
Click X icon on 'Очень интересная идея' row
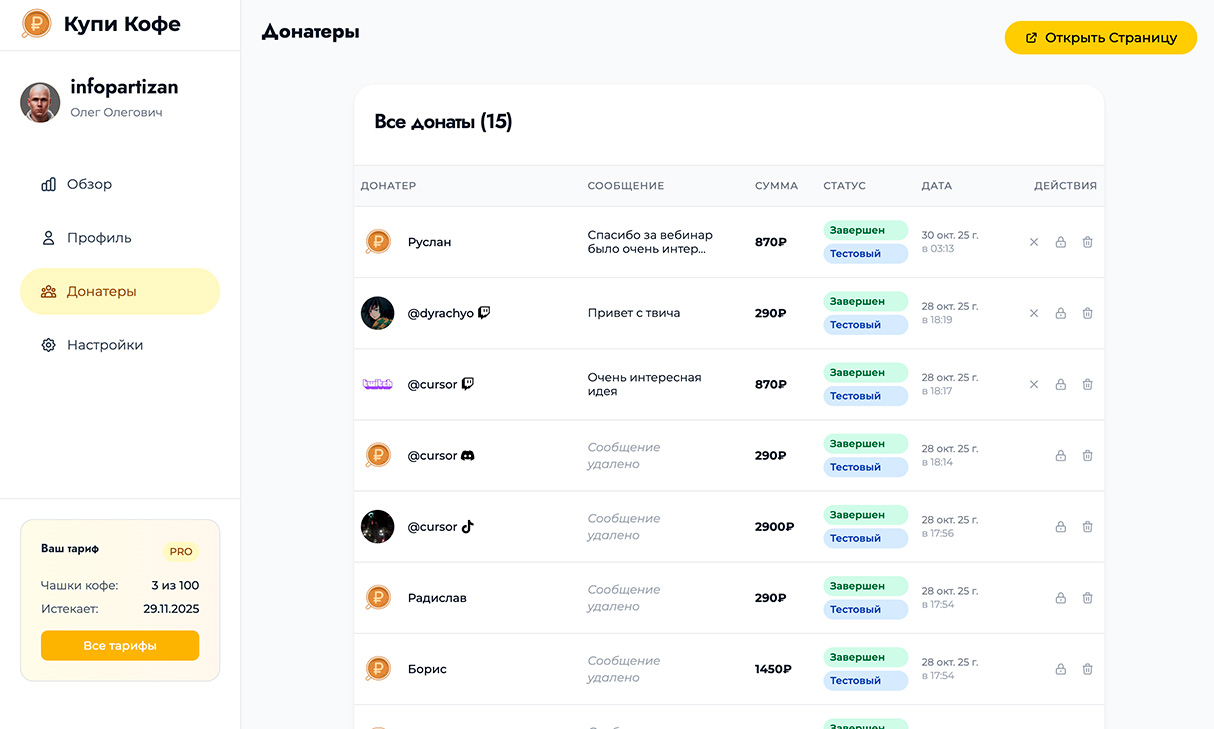point(1034,384)
